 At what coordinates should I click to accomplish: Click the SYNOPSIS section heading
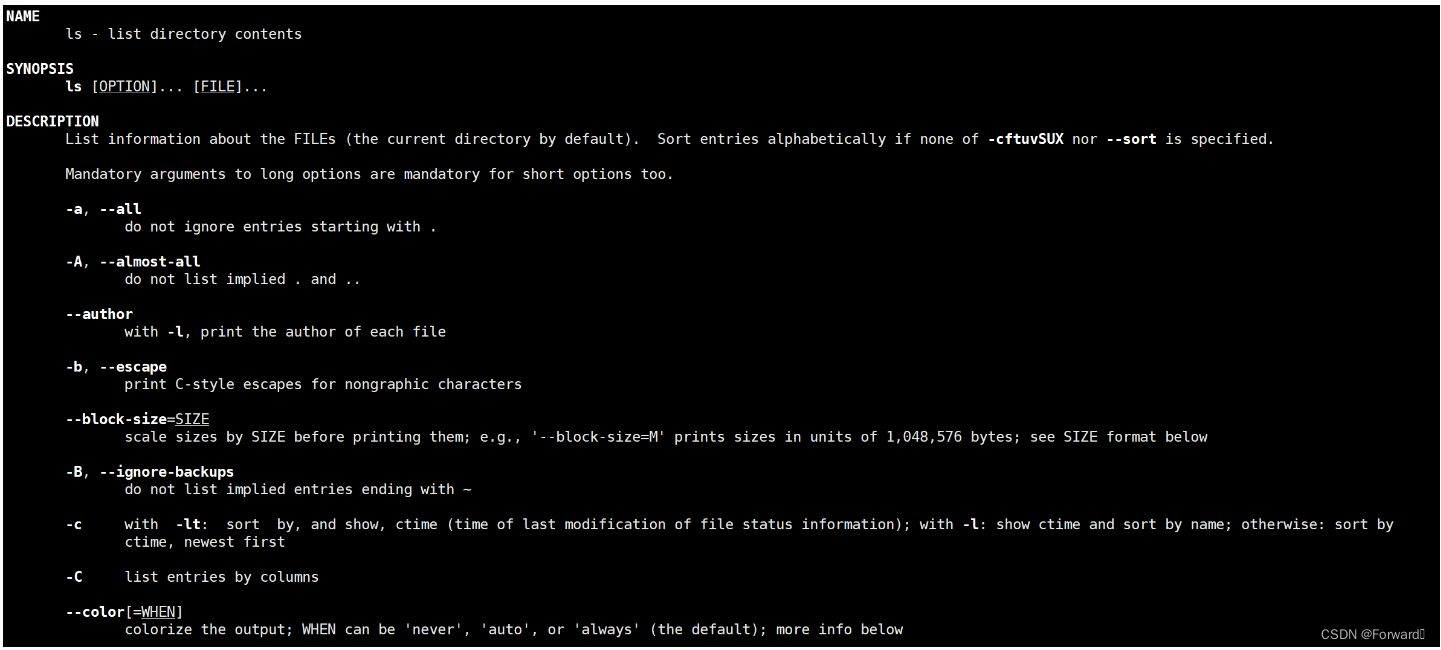40,69
